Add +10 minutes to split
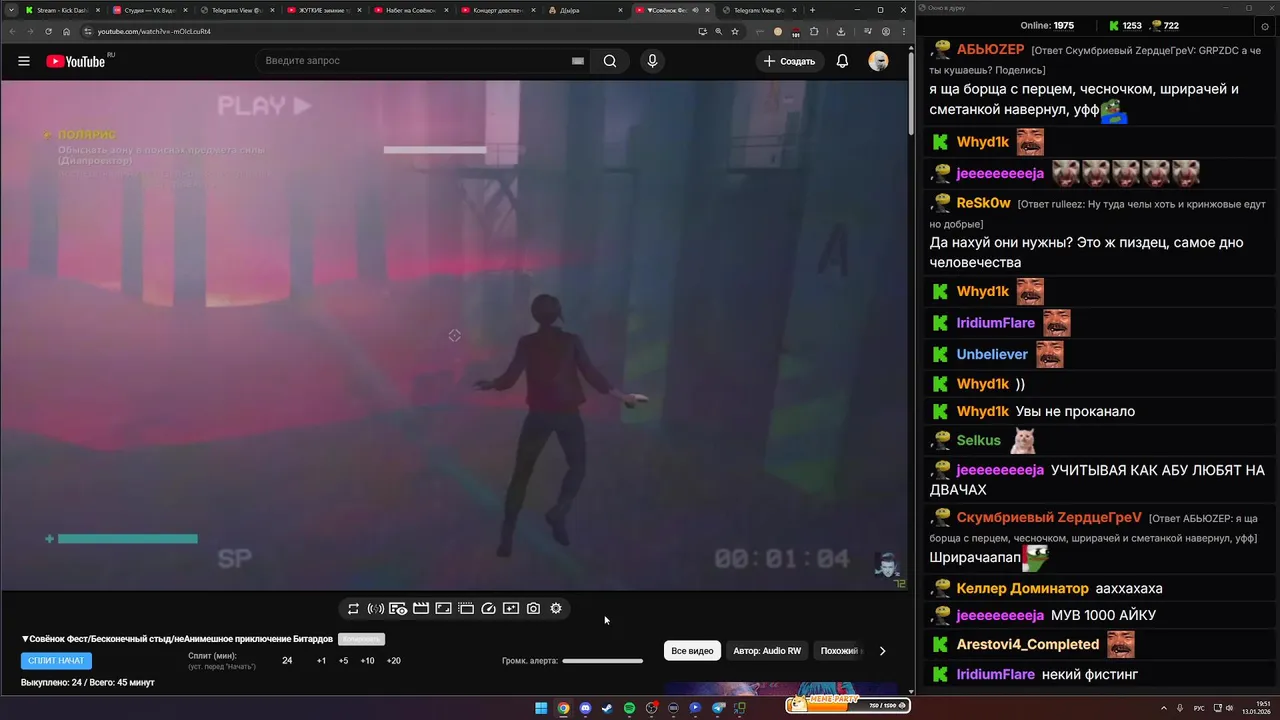The image size is (1280, 720). (x=367, y=660)
